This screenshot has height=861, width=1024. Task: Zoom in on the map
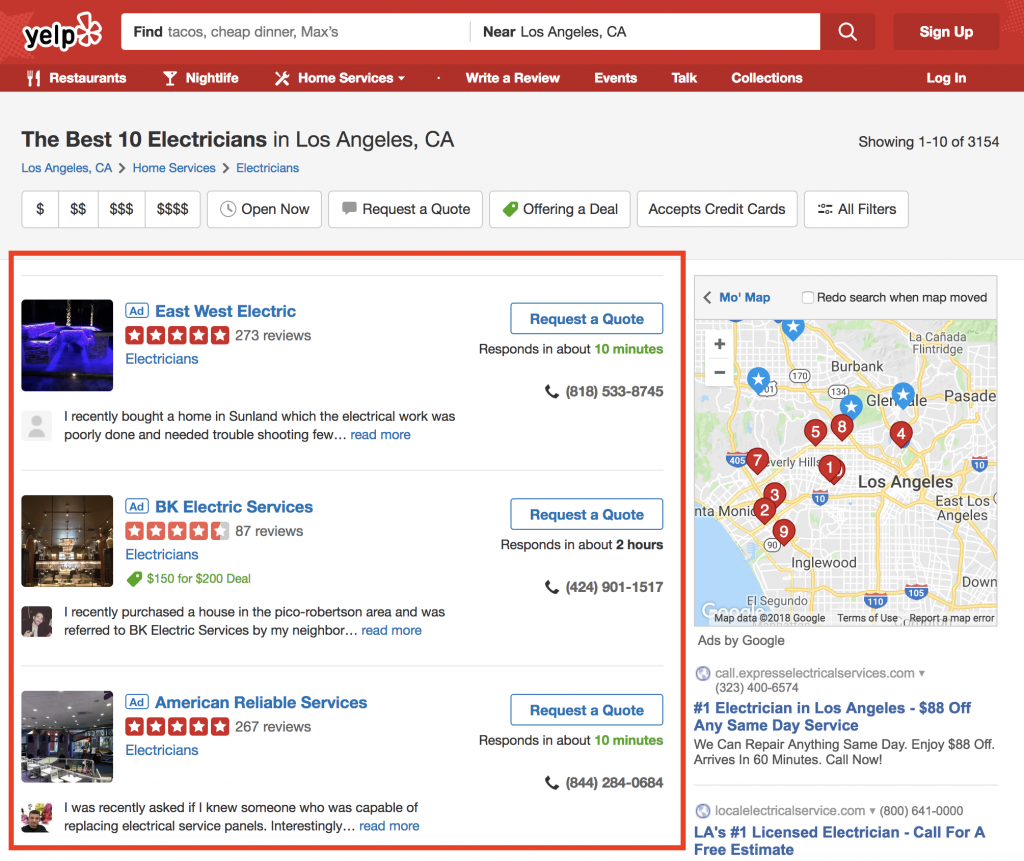(x=719, y=344)
